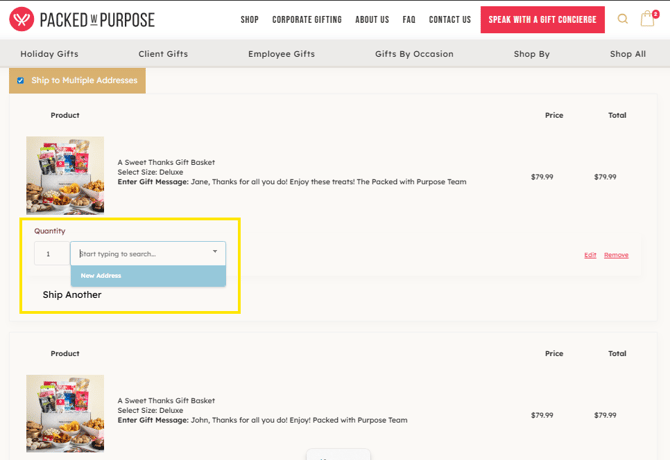
Task: Open Shop All category
Action: coord(628,54)
